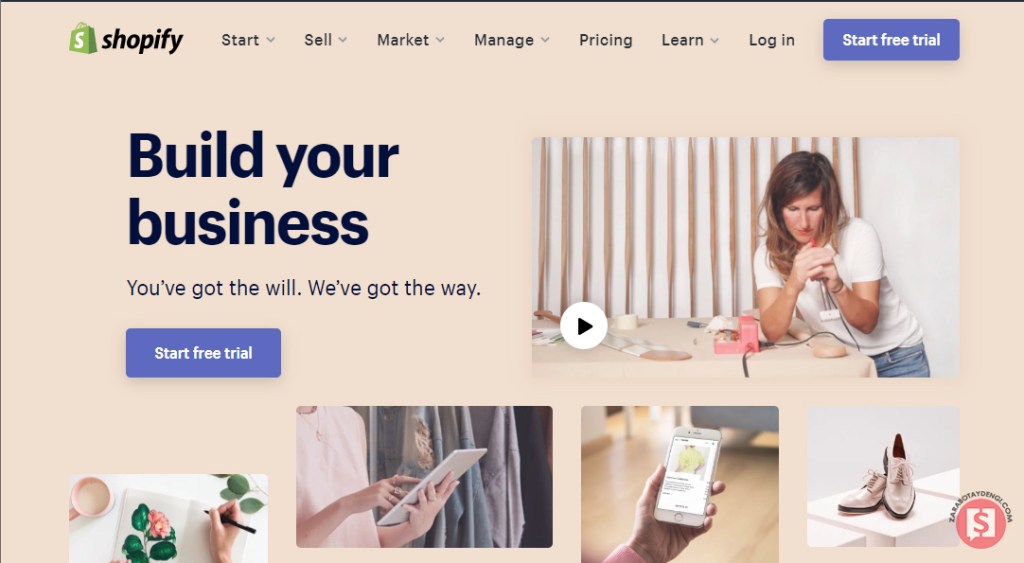The image size is (1024, 563).
Task: Click the Shopify shopping bag logo icon
Action: click(83, 39)
